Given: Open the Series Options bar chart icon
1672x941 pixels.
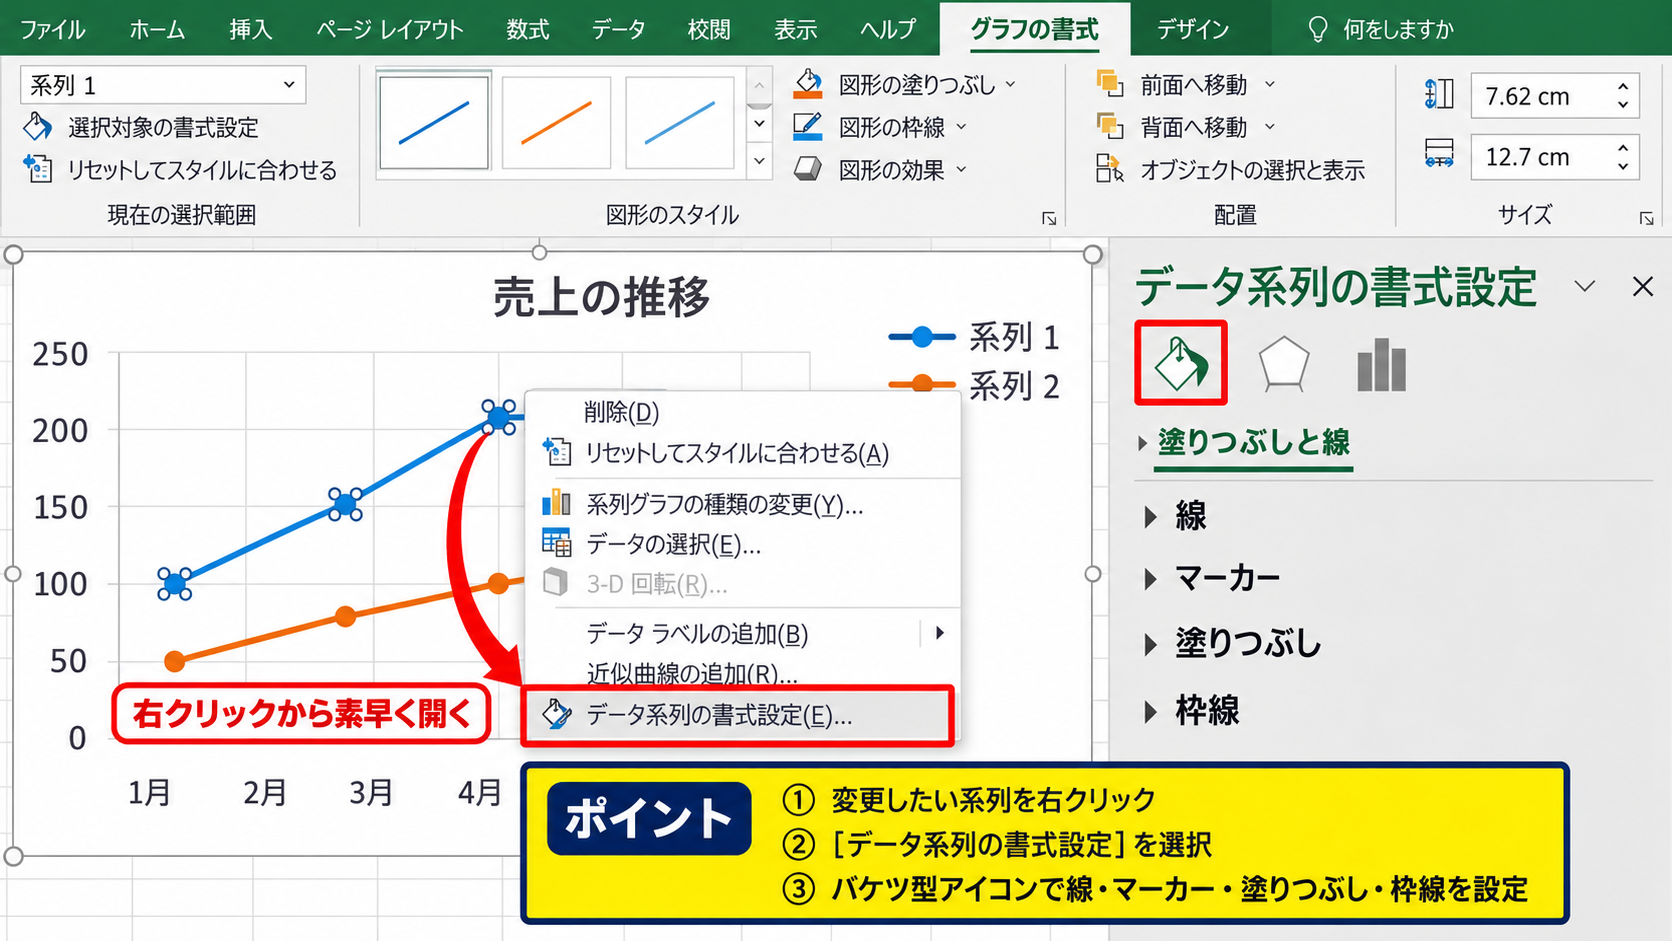Looking at the screenshot, I should tap(1381, 364).
